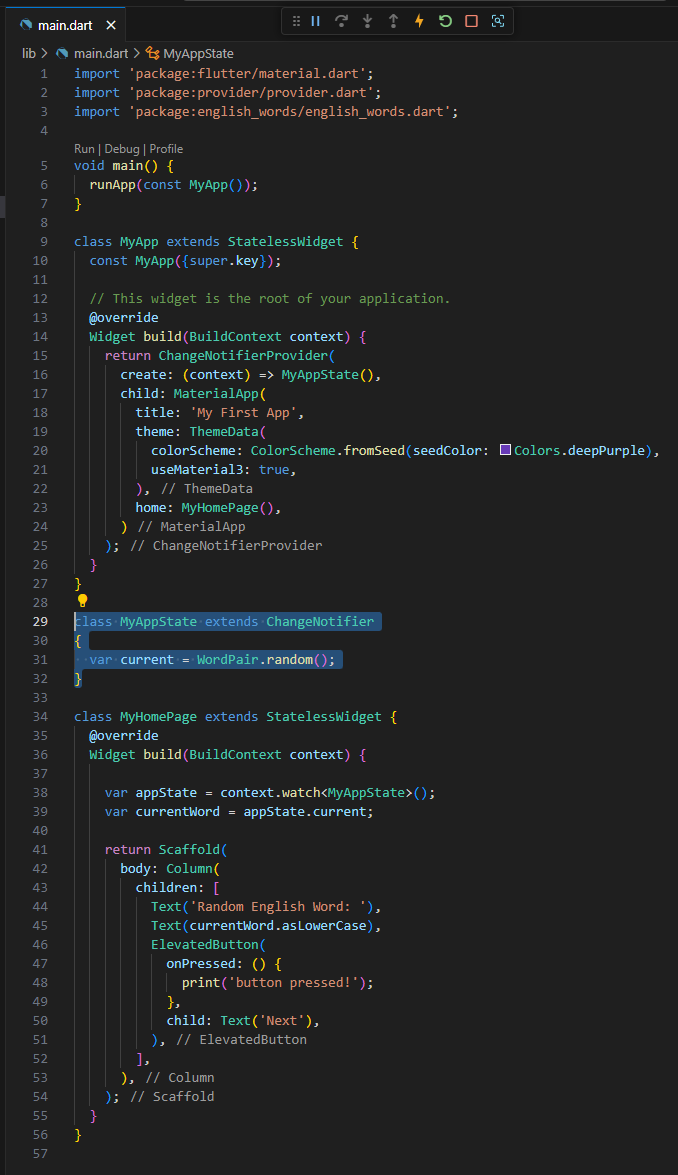Click the // Scaffold closing label comment
The width and height of the screenshot is (678, 1175).
pos(172,1096)
